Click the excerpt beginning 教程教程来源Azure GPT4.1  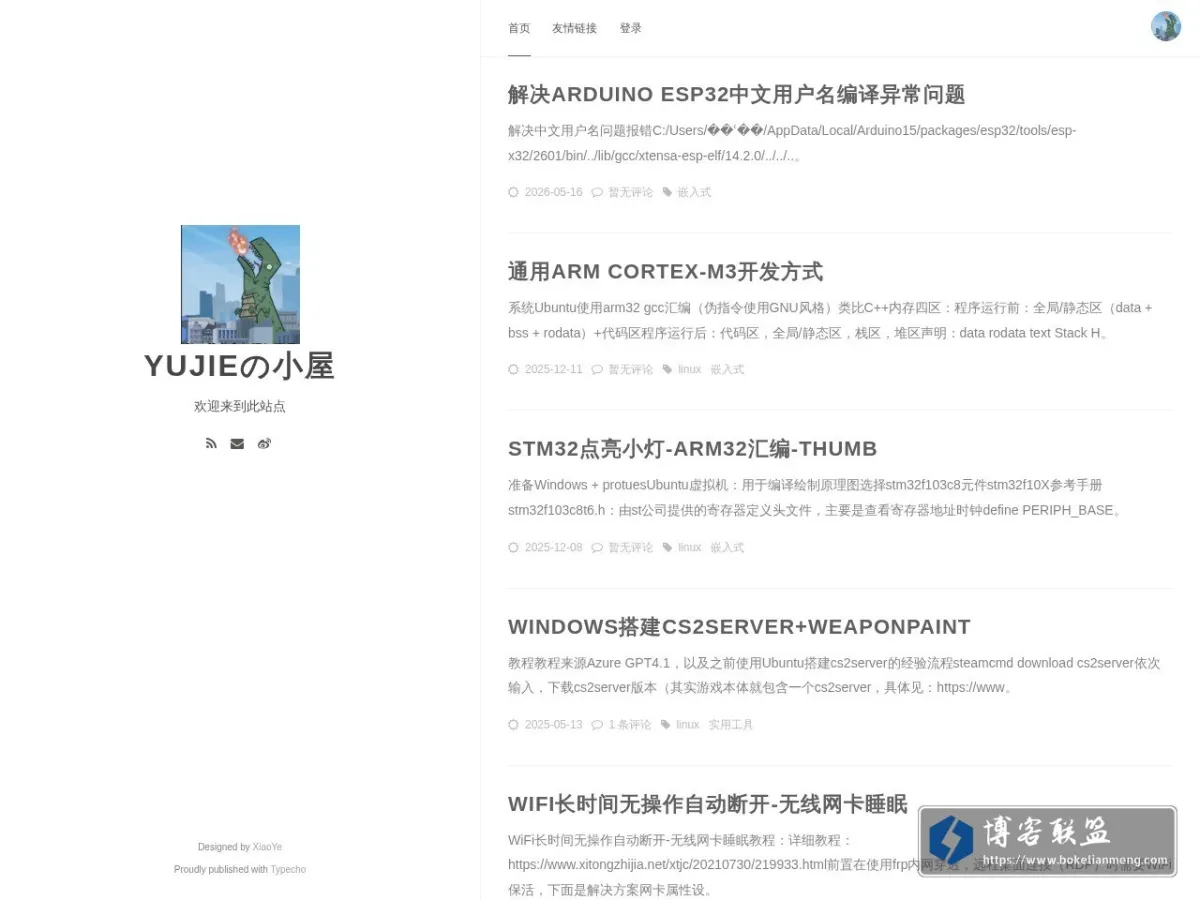pos(834,675)
